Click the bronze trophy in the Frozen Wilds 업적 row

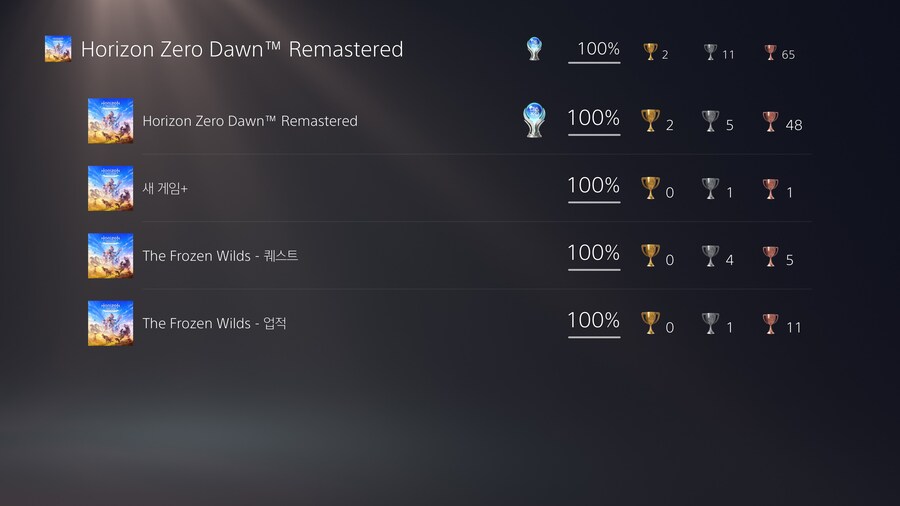pyautogui.click(x=770, y=323)
